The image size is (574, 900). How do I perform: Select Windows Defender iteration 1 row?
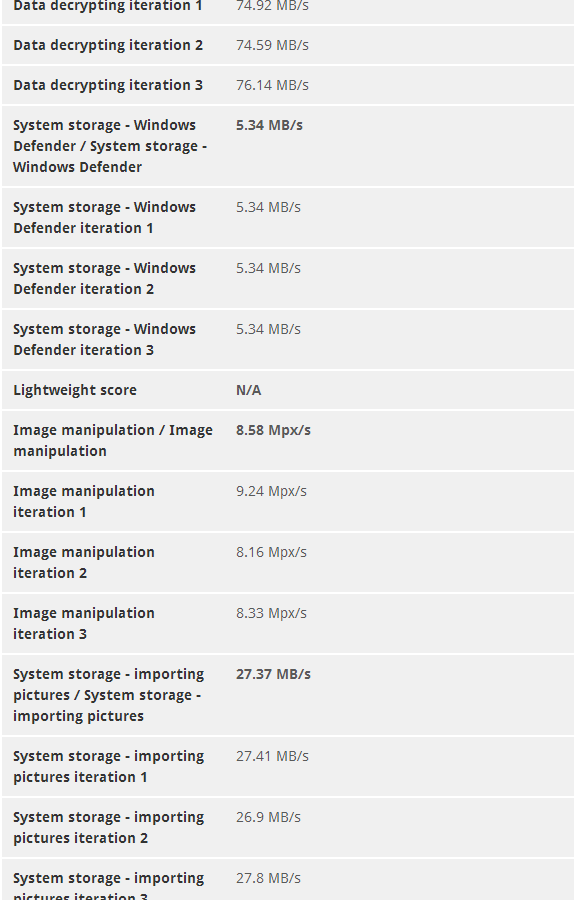click(x=288, y=218)
